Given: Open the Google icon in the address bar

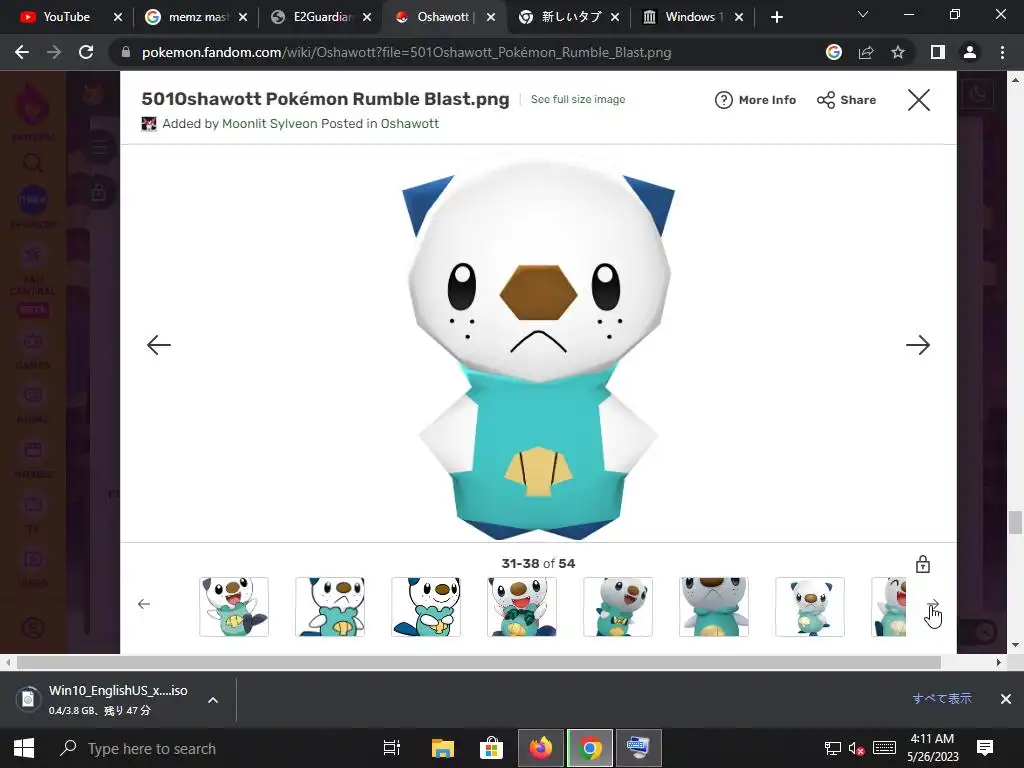Looking at the screenshot, I should click(x=833, y=52).
